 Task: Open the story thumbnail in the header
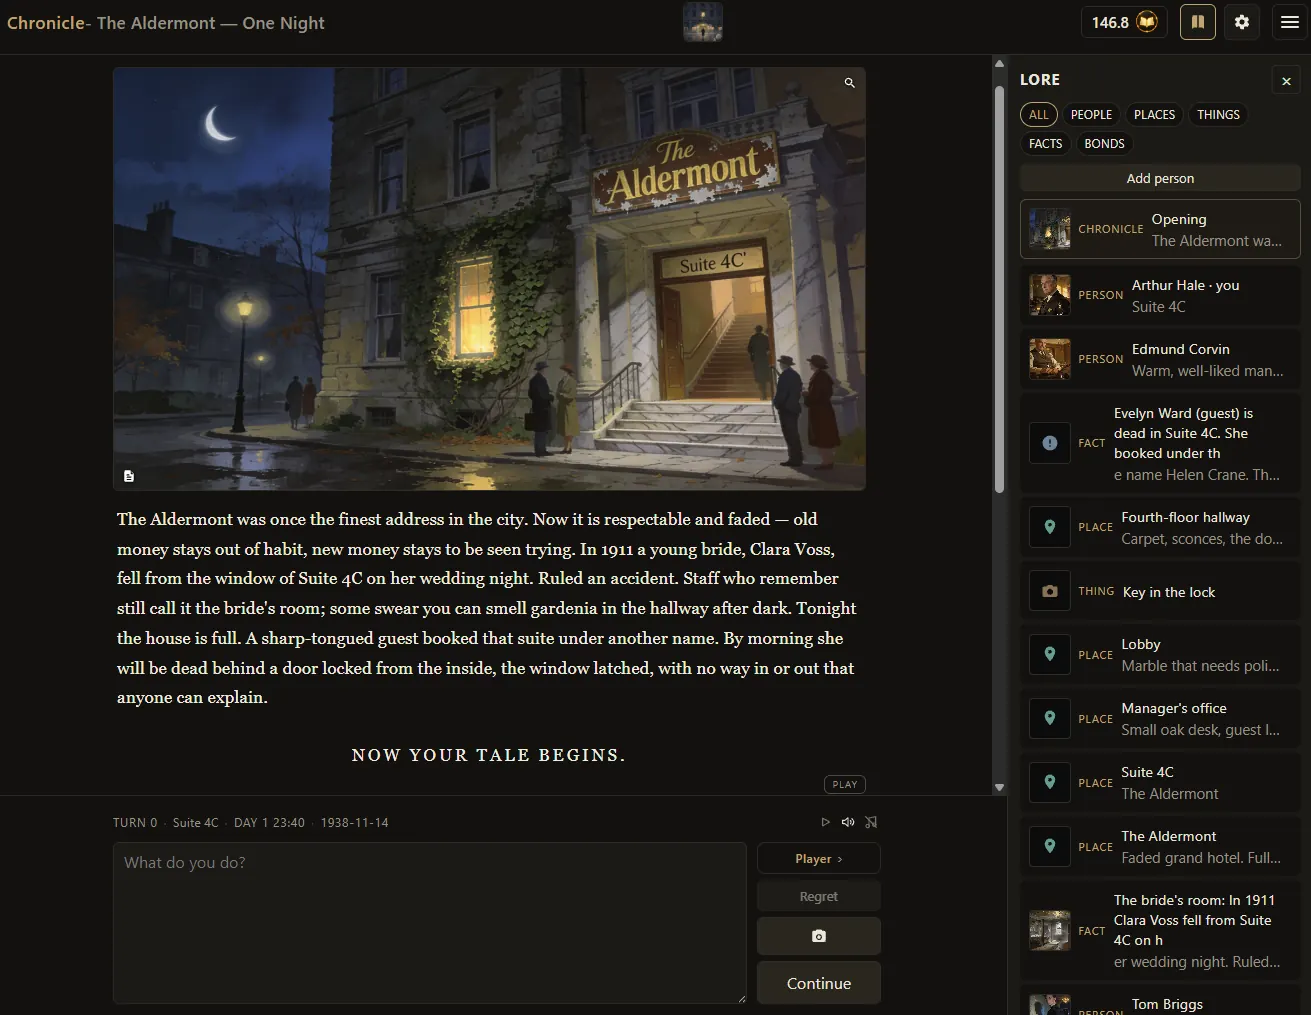point(703,22)
